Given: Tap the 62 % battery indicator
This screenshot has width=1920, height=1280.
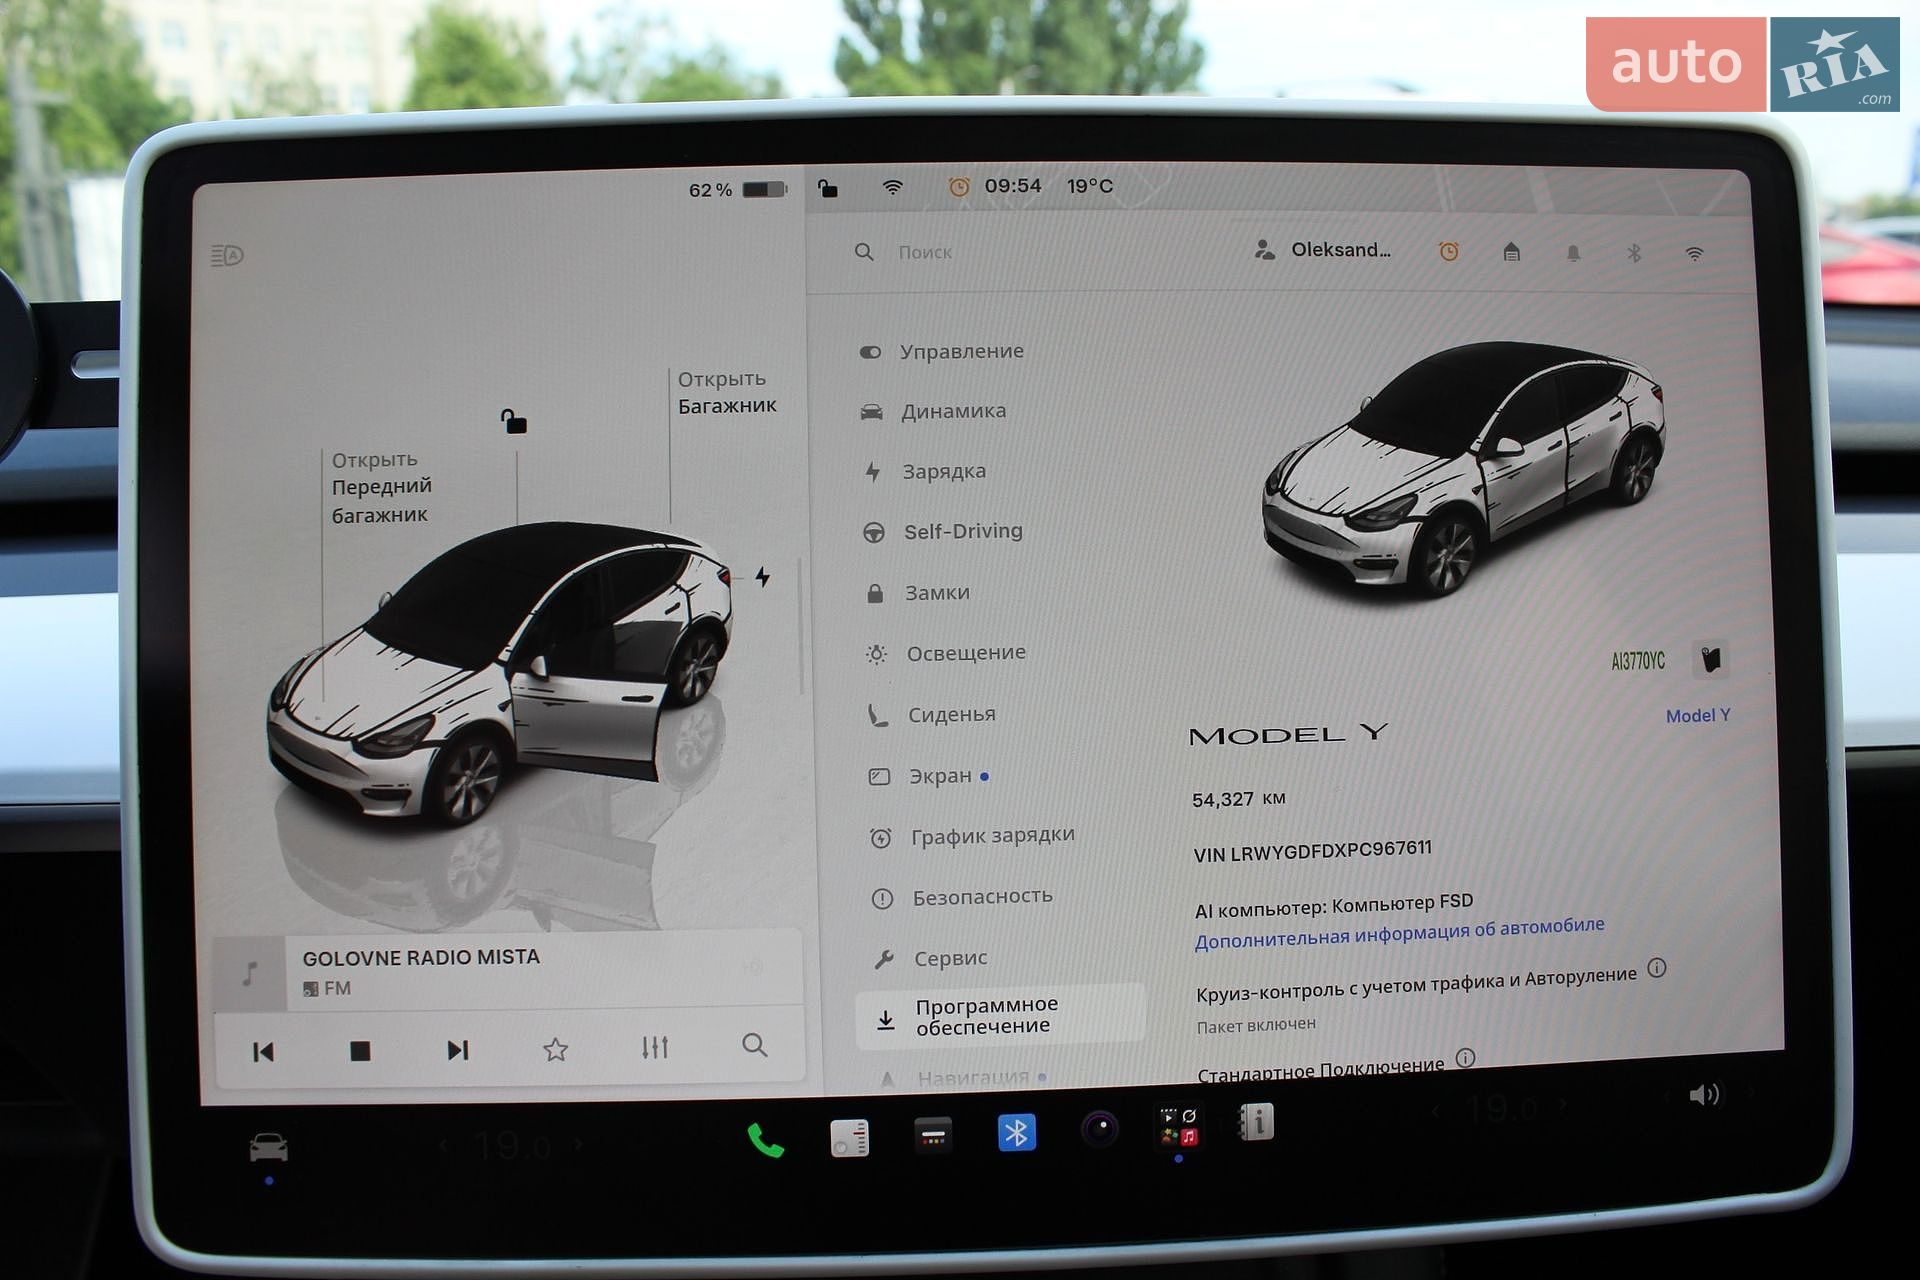Looking at the screenshot, I should tap(738, 189).
